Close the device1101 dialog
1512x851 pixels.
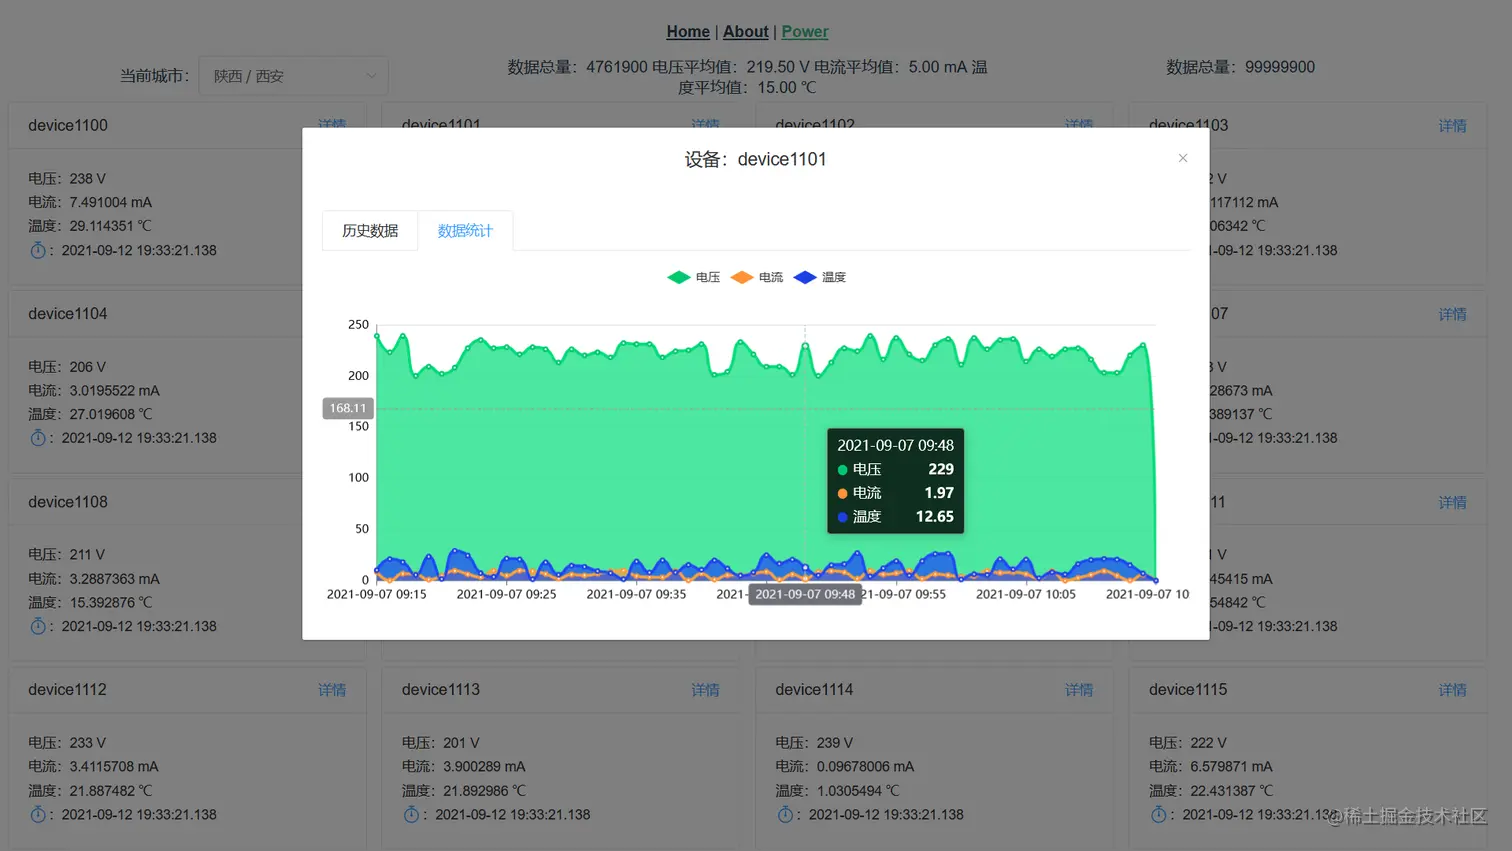[1183, 158]
